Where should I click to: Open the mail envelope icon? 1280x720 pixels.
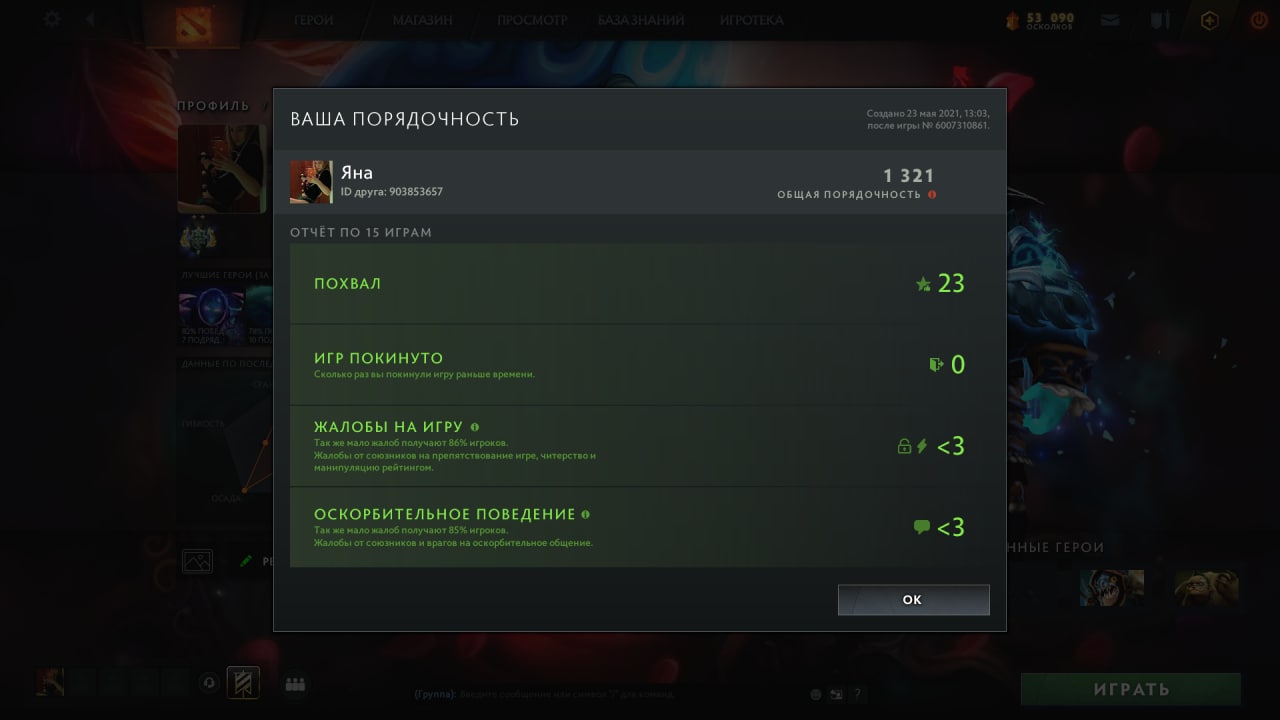tap(1110, 19)
